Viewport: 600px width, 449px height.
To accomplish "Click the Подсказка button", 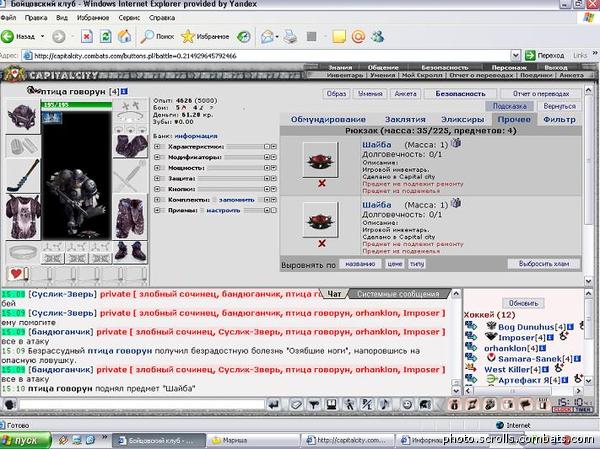I will point(509,106).
